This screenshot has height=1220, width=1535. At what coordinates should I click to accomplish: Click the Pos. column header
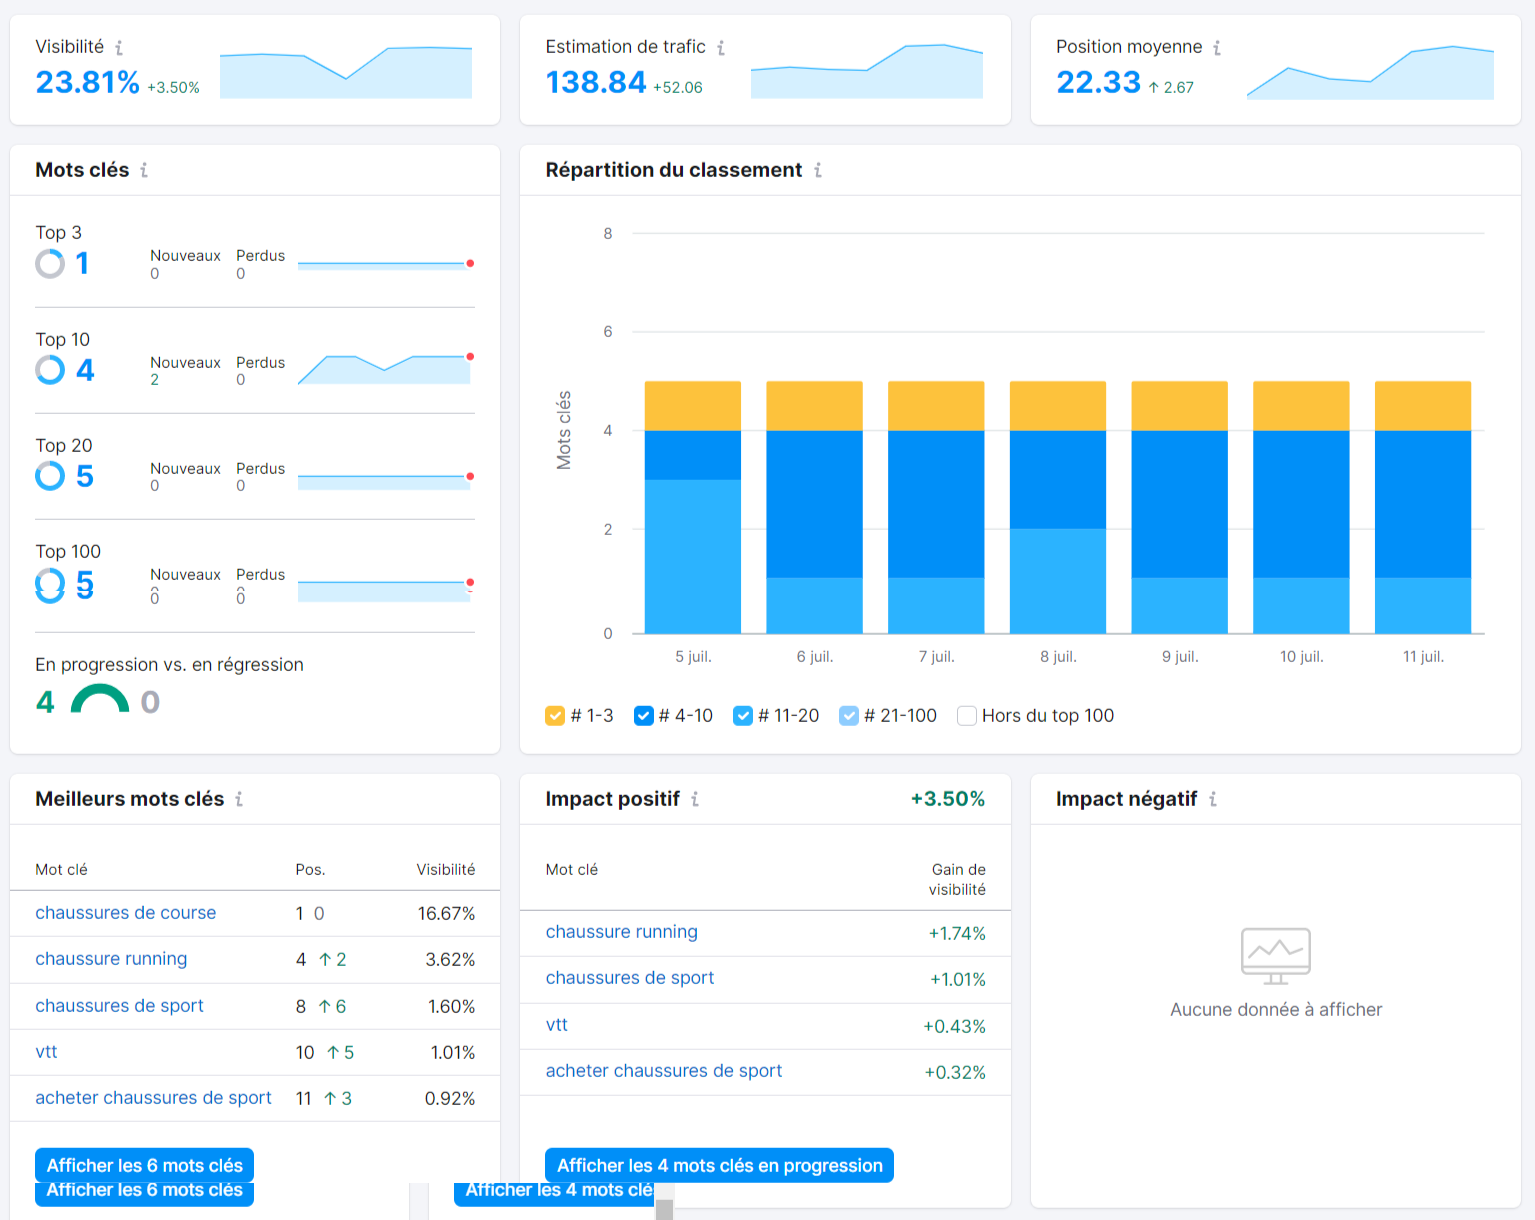pos(310,870)
